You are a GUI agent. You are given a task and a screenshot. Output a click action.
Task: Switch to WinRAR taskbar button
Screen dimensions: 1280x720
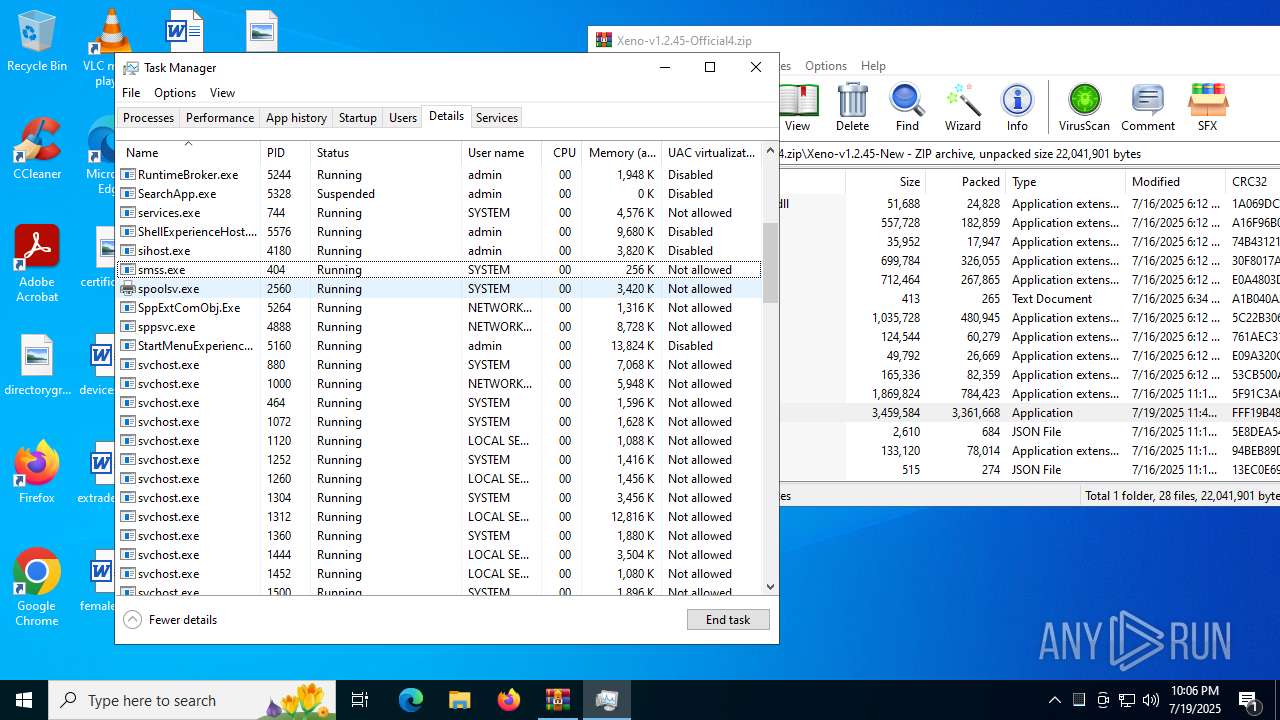point(557,700)
